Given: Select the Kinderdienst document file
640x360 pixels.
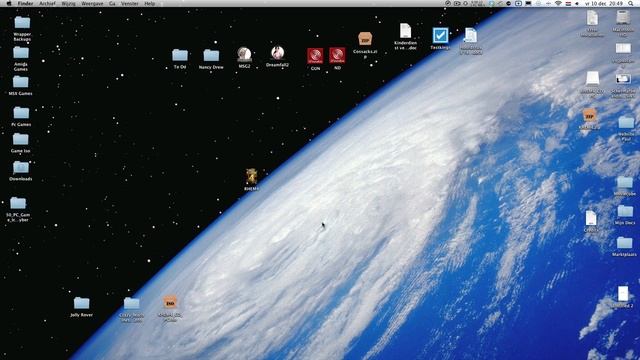Looking at the screenshot, I should [405, 31].
